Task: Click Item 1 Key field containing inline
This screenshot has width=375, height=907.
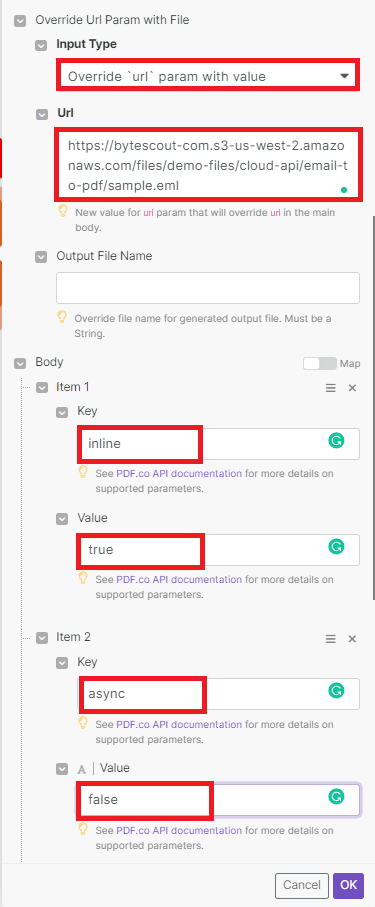Action: coord(218,444)
